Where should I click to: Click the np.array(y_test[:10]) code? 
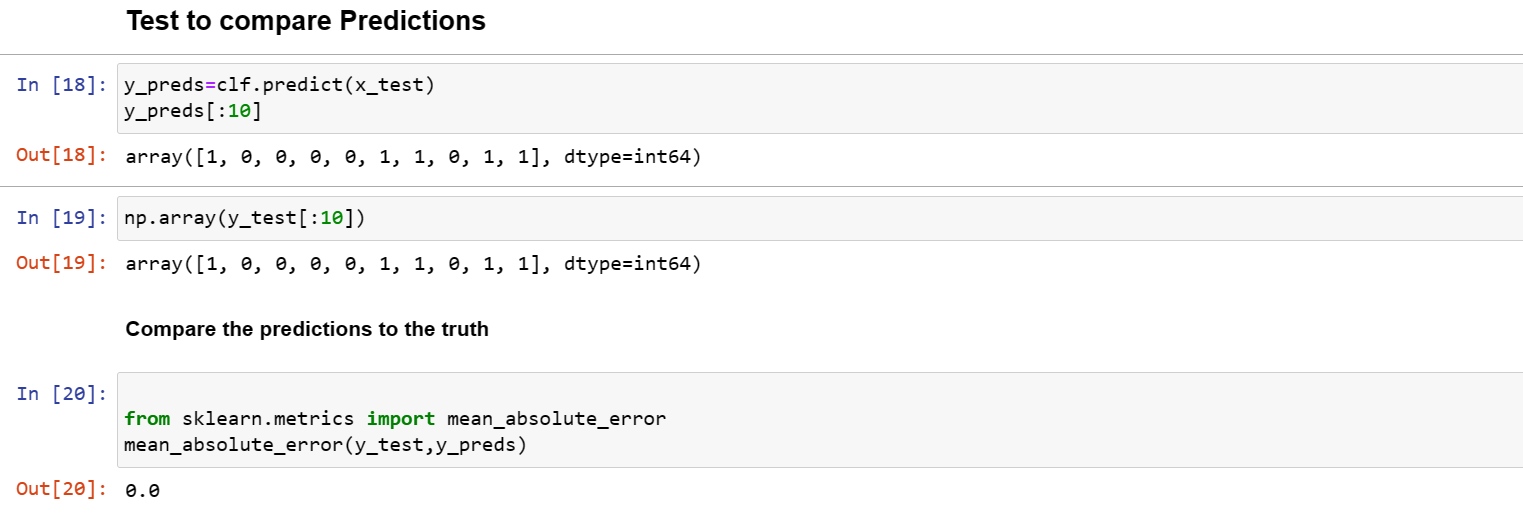point(245,219)
